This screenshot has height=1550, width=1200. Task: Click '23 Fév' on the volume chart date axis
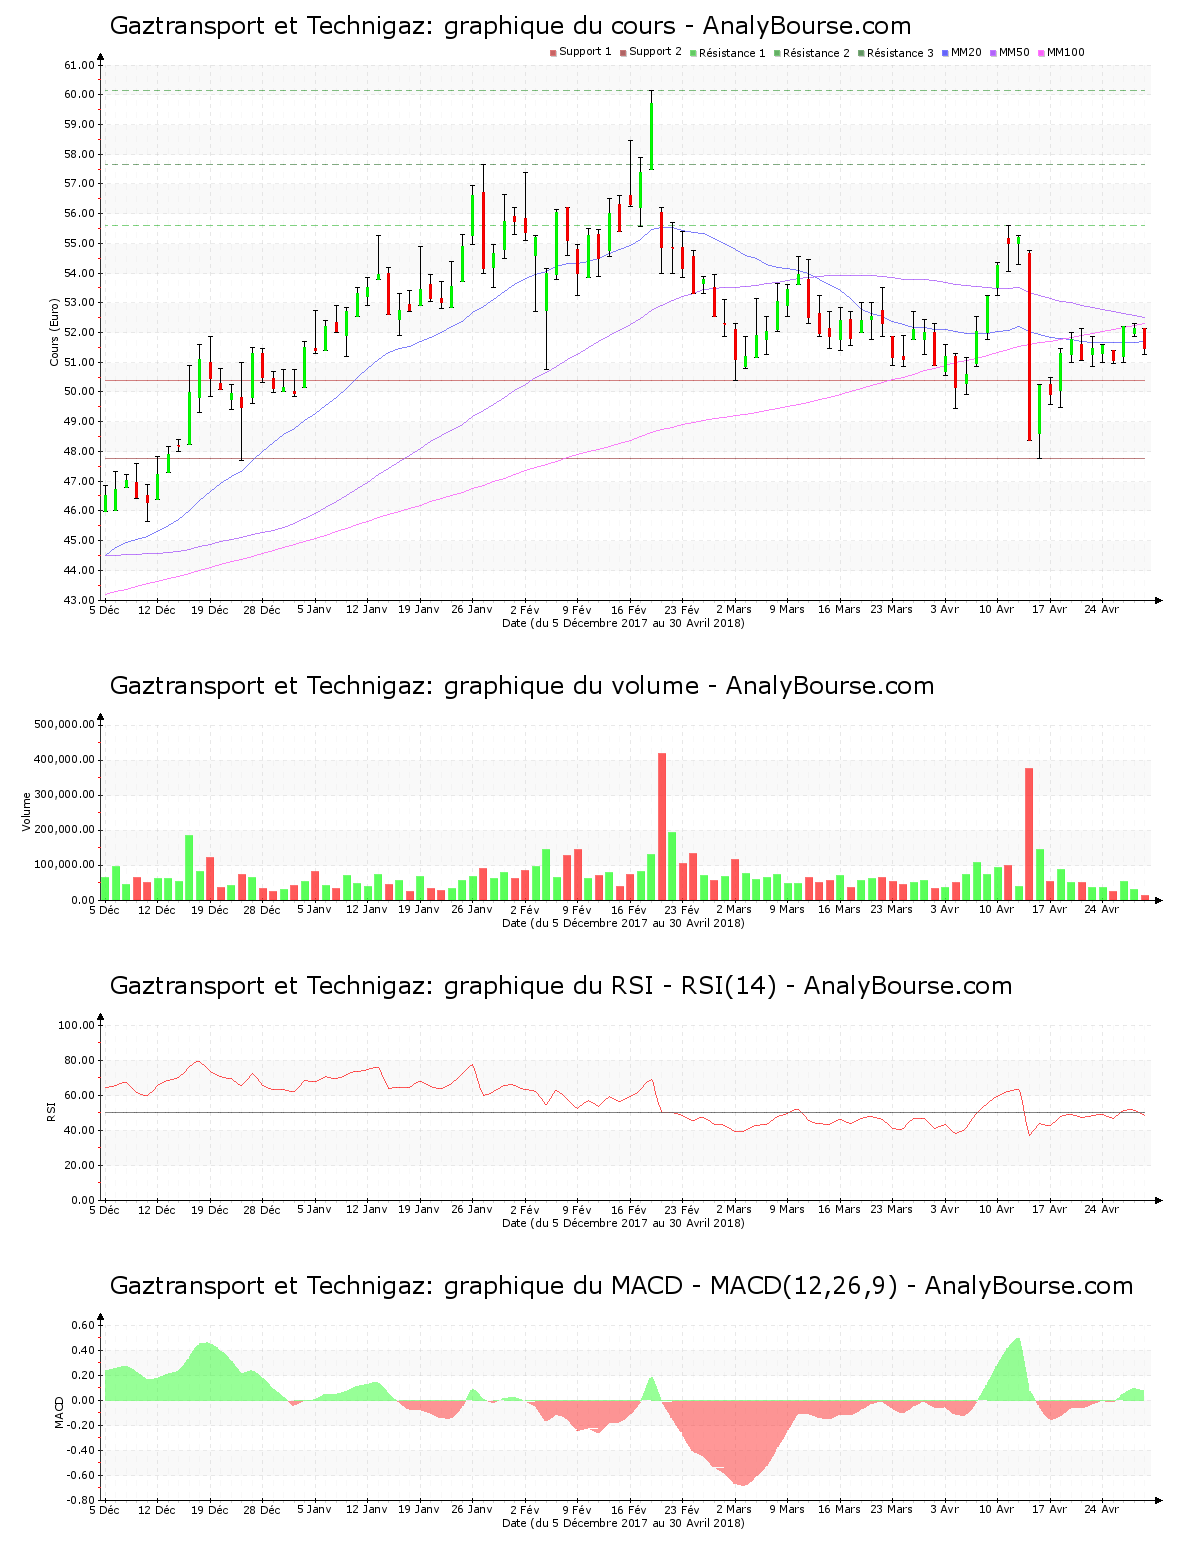(681, 910)
